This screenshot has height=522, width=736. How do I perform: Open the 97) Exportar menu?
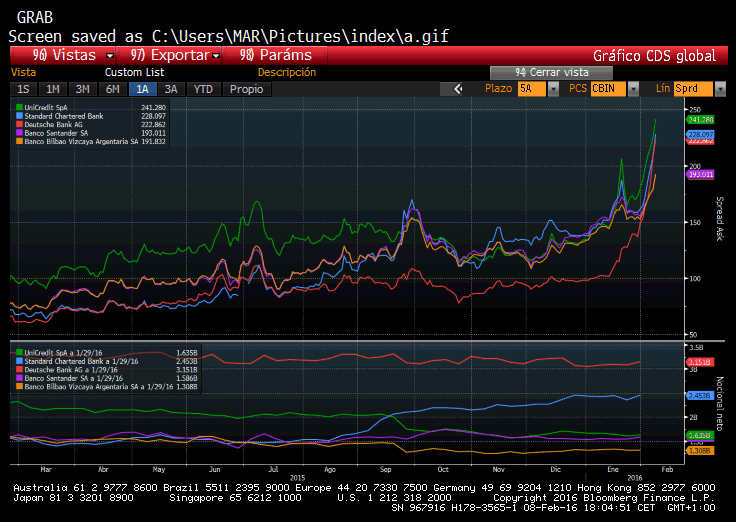[x=169, y=55]
